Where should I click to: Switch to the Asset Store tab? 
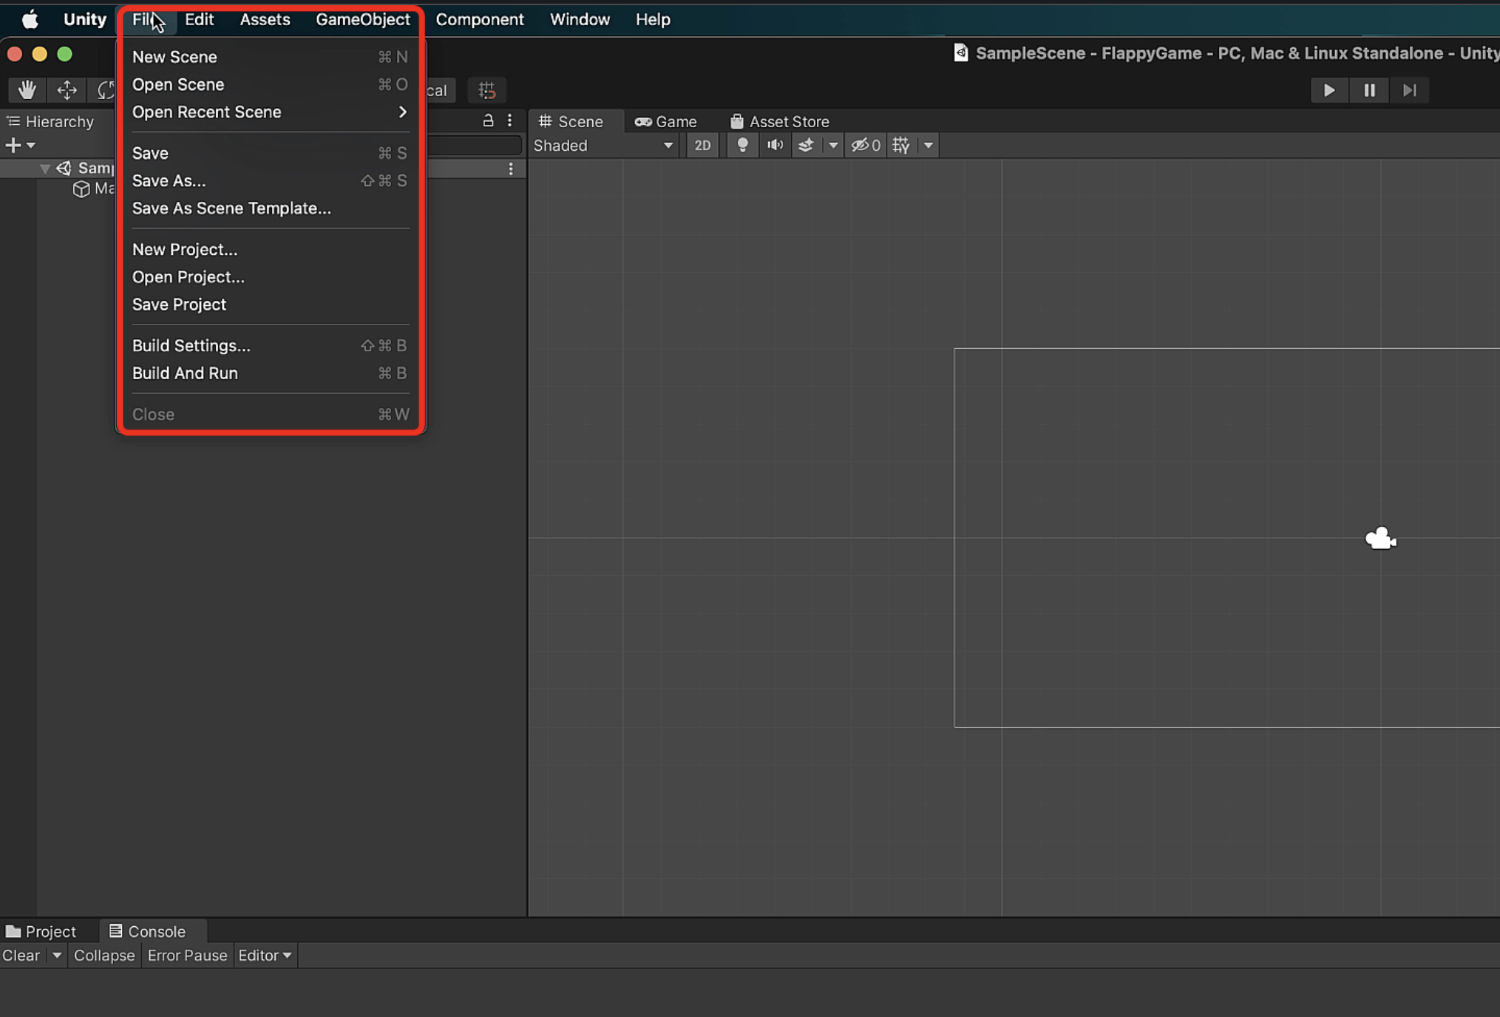[x=780, y=121]
